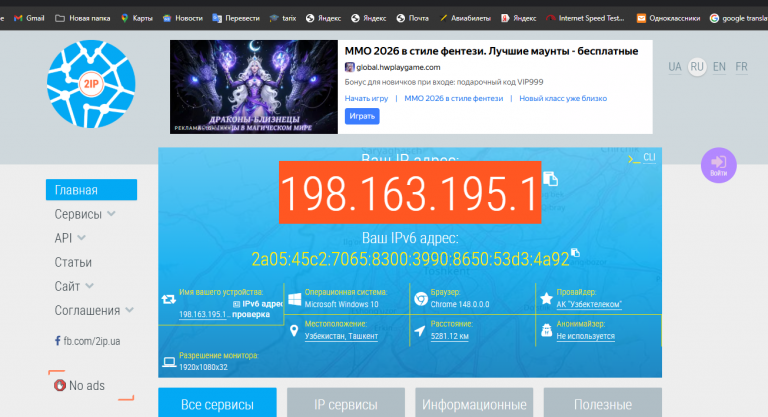Click the Windows logo operating system icon
Image resolution: width=768 pixels, height=417 pixels.
294,299
